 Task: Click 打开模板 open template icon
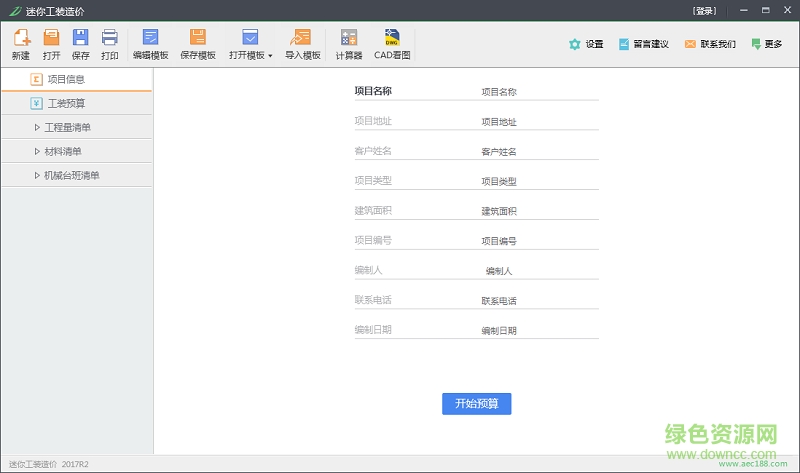pos(250,37)
